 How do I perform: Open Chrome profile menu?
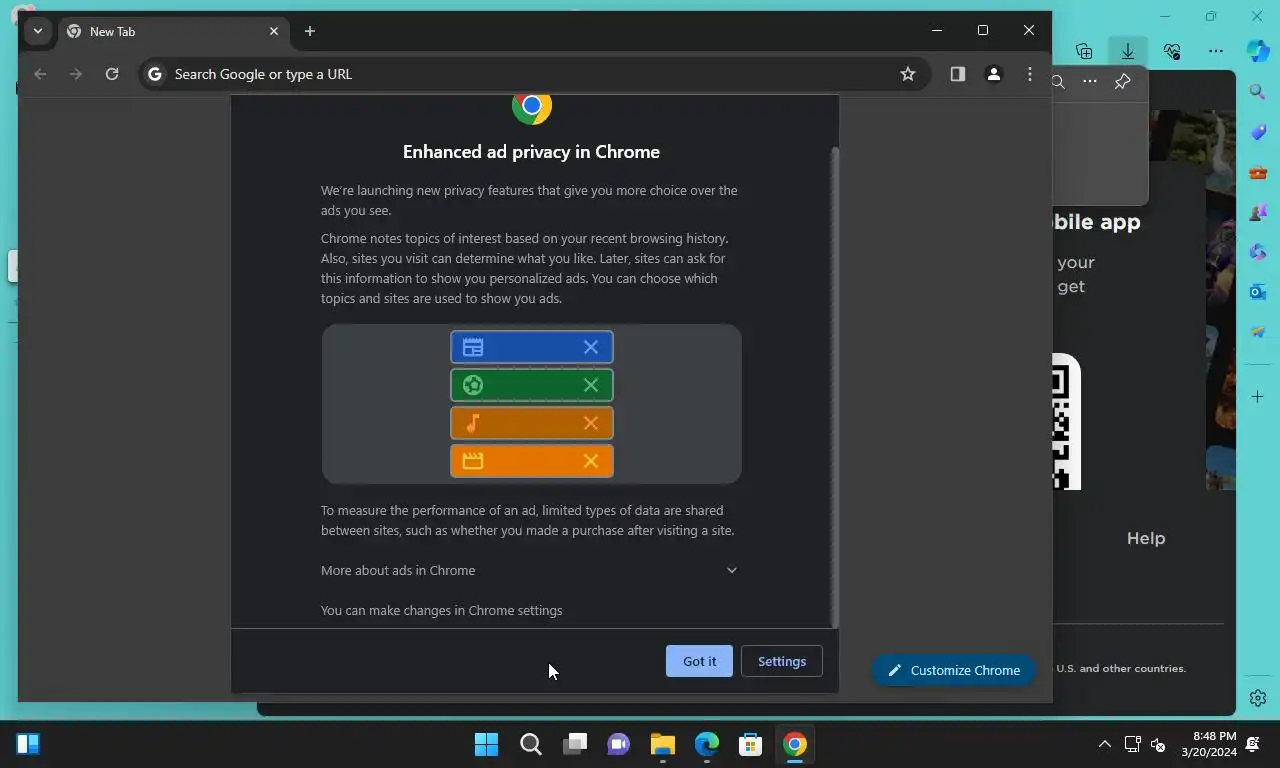[994, 74]
